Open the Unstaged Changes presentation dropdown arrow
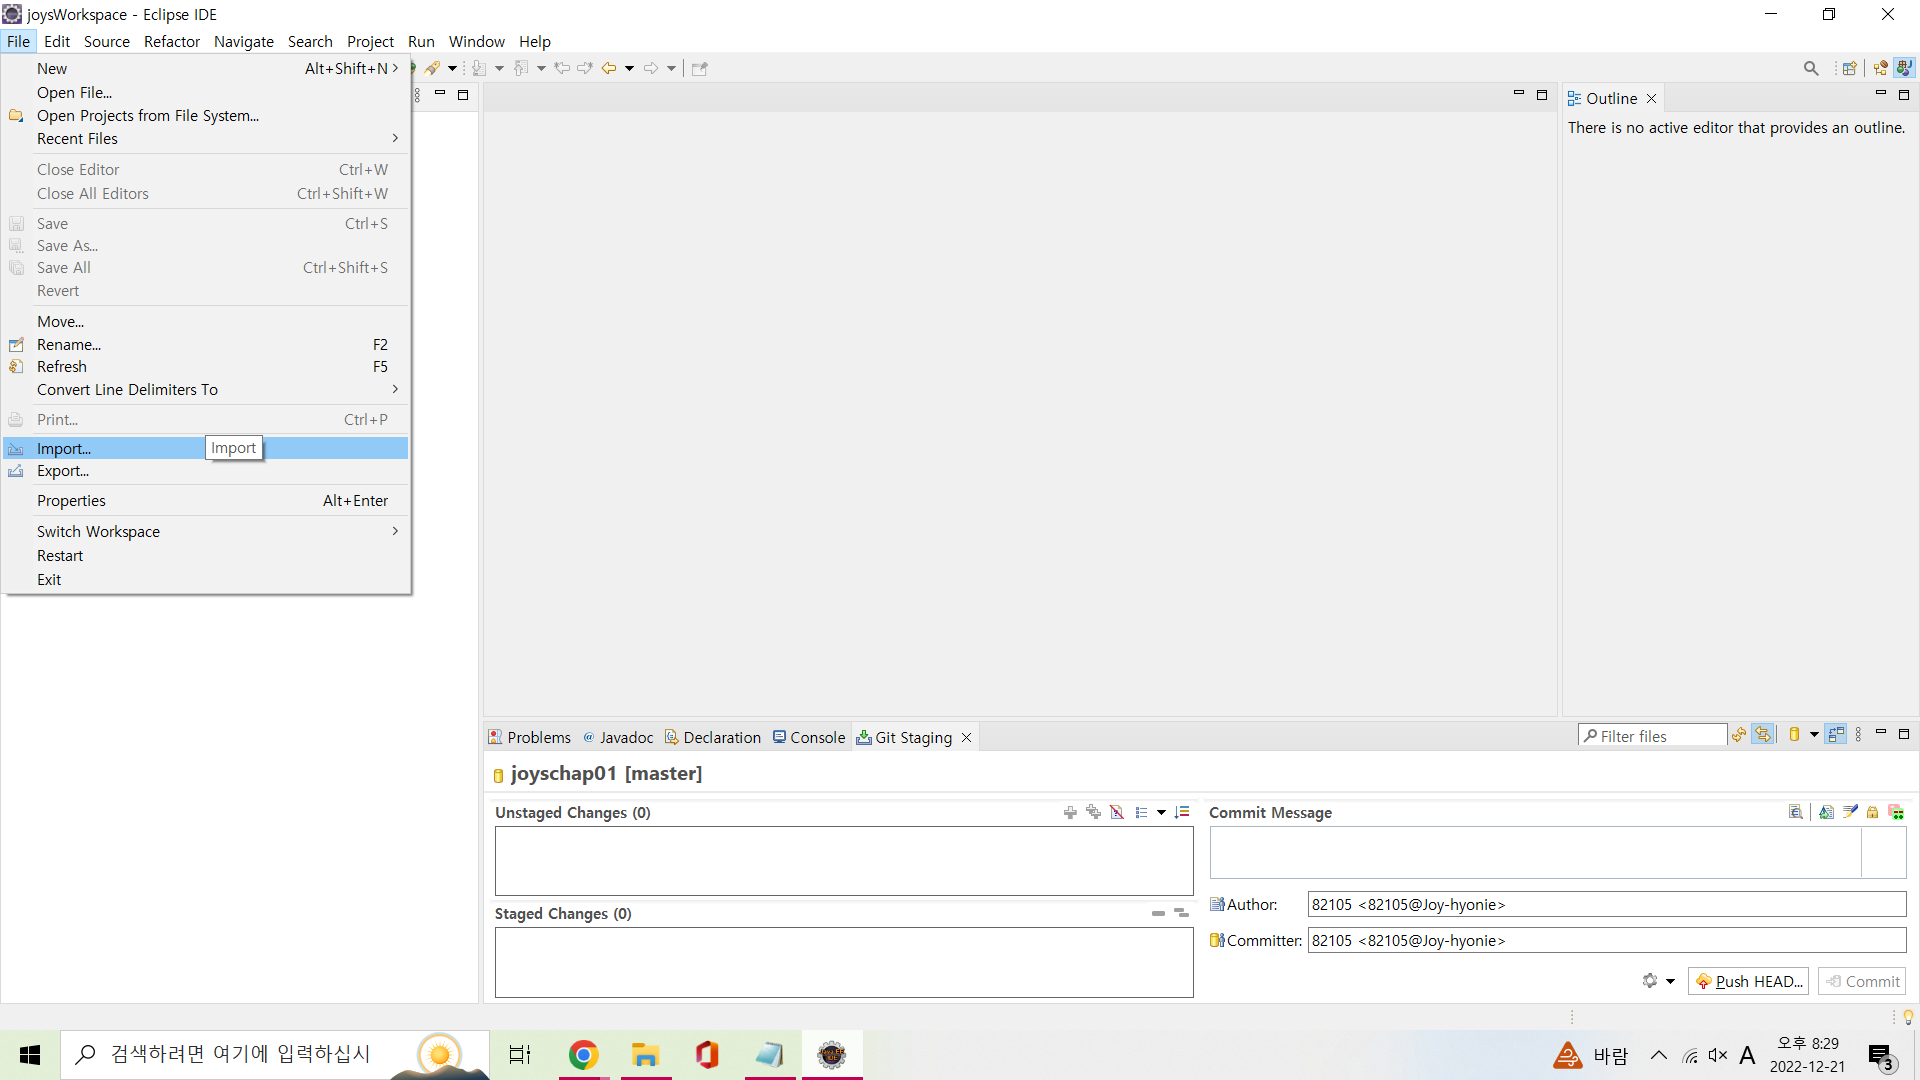The width and height of the screenshot is (1920, 1080). (x=1161, y=812)
